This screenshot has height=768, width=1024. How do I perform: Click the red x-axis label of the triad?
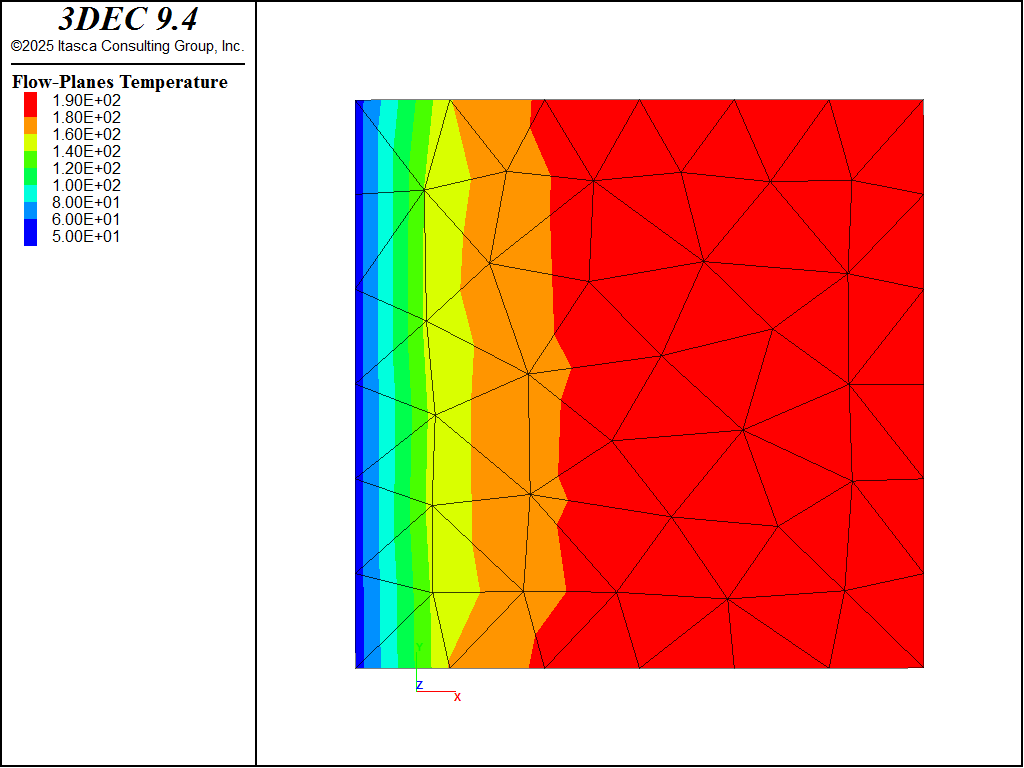click(x=457, y=697)
